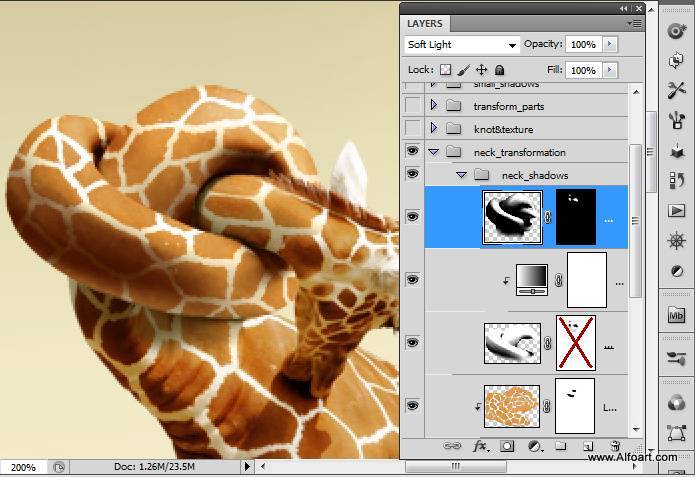
Task: Add a layer mask using bottom icon
Action: (507, 446)
